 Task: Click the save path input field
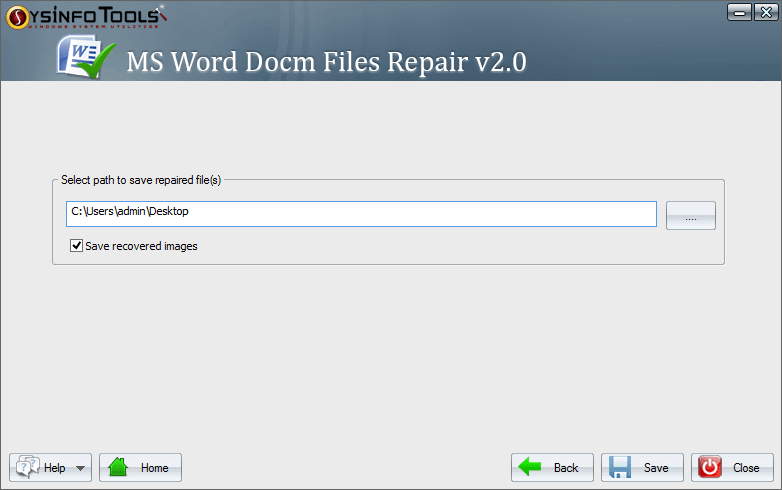click(x=361, y=214)
